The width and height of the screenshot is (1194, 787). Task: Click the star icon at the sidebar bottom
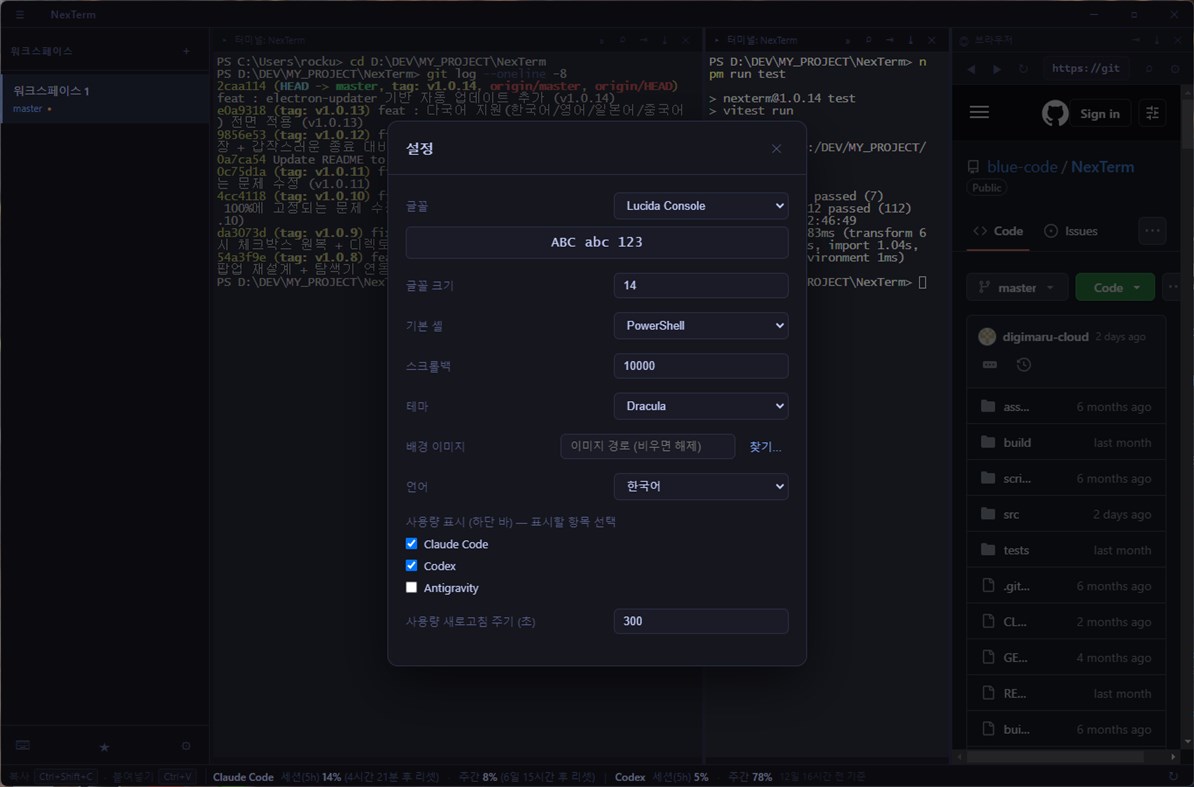[x=104, y=747]
